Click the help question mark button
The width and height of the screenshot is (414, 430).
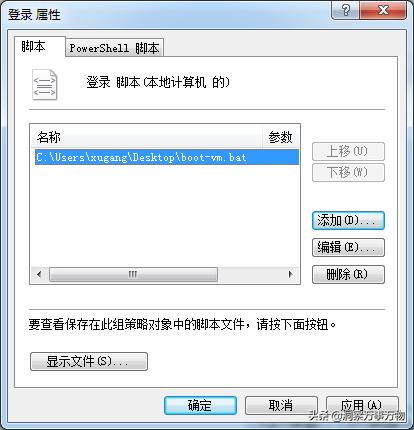click(x=345, y=10)
